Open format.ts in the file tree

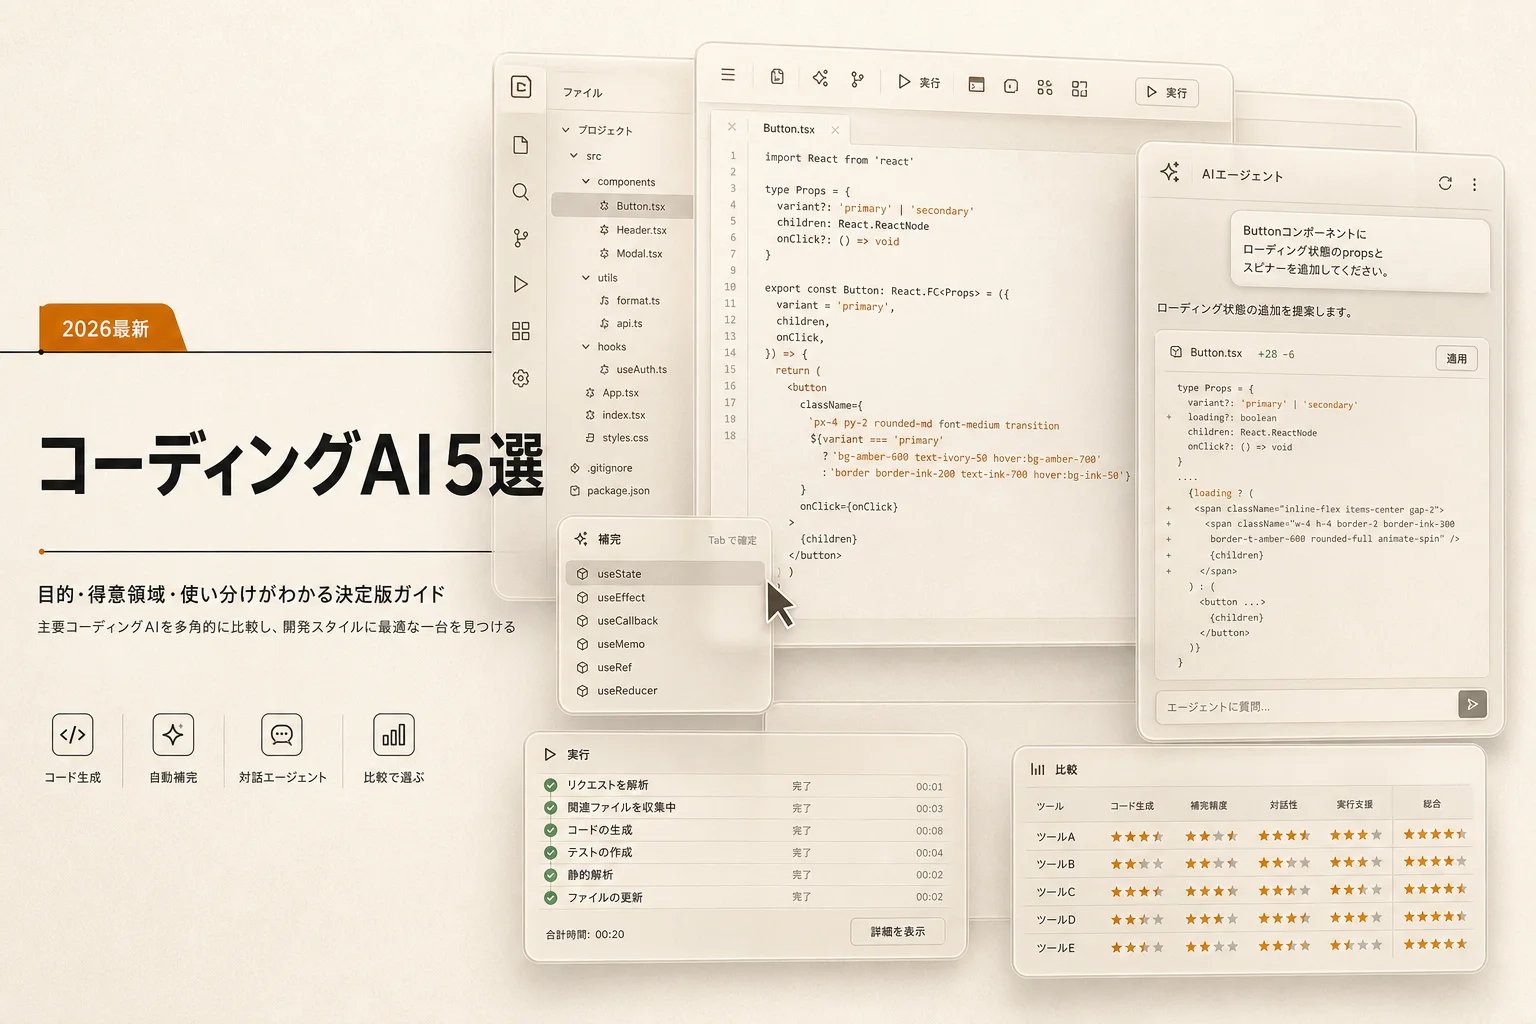(629, 301)
